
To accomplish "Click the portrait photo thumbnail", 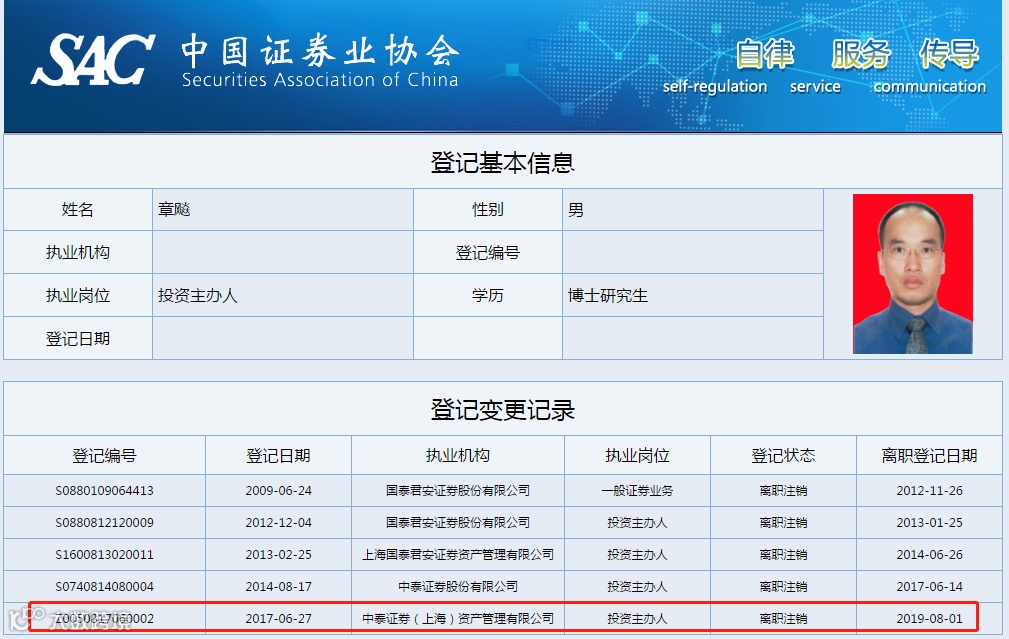I will 912,273.
